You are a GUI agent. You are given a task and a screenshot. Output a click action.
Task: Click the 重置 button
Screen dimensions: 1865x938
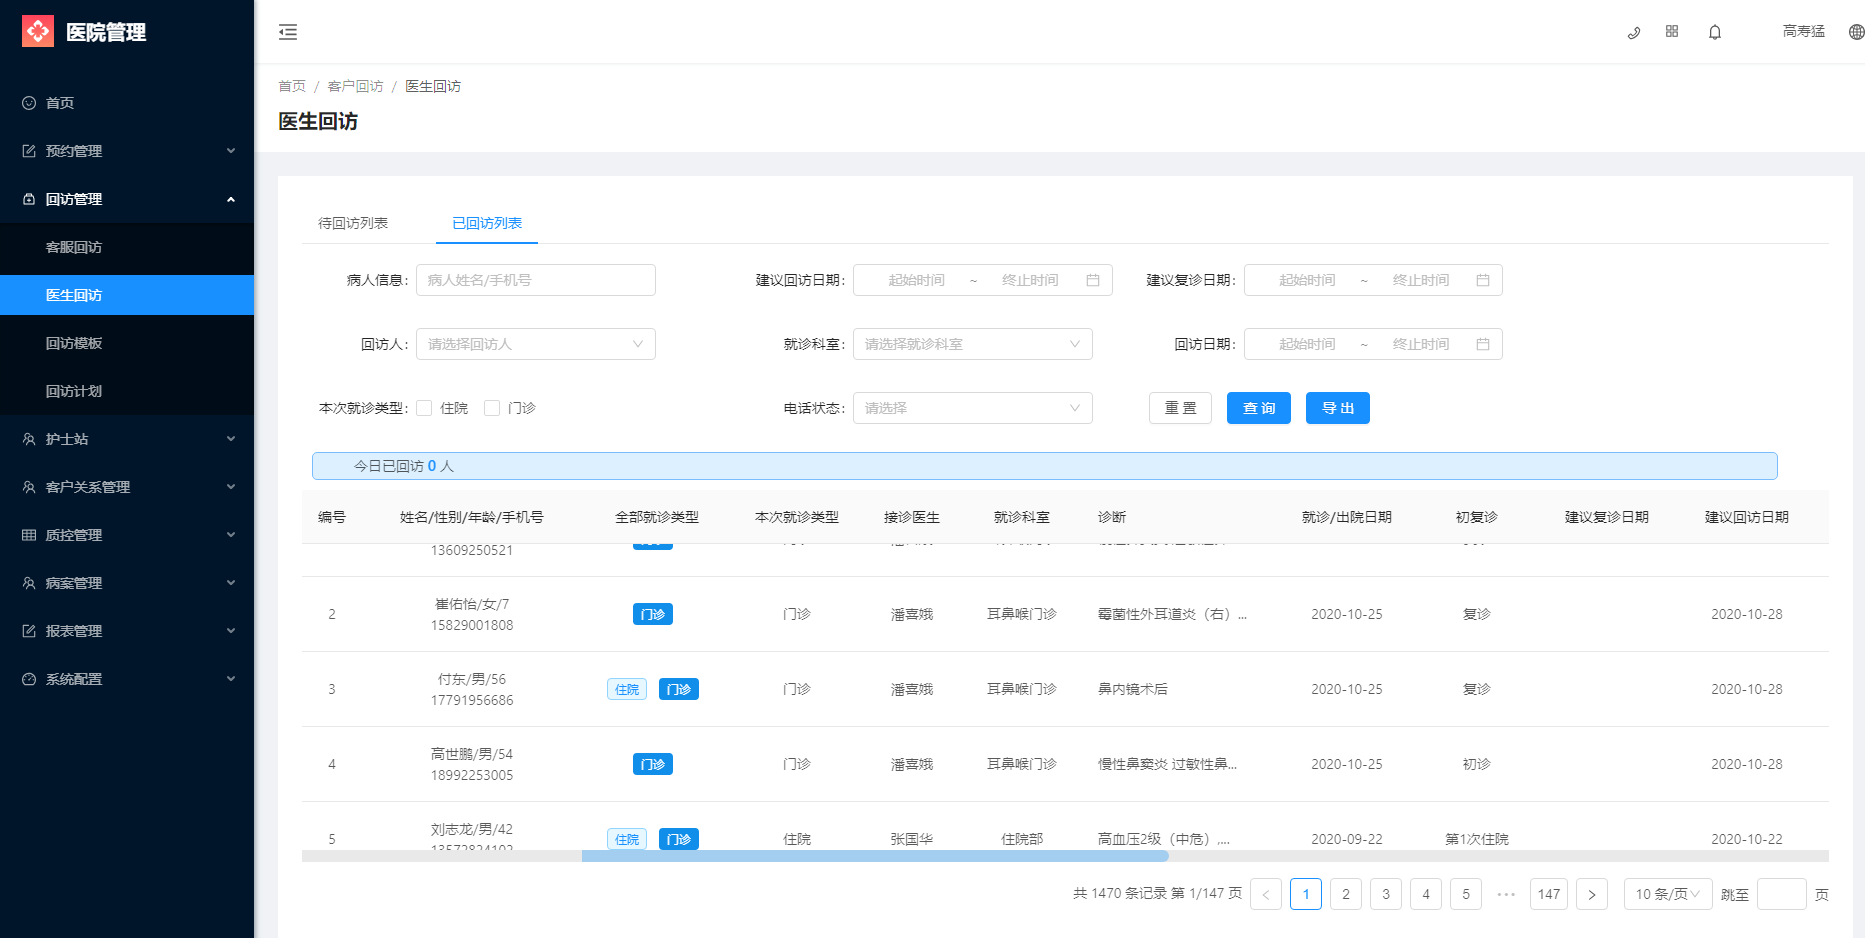coord(1180,408)
